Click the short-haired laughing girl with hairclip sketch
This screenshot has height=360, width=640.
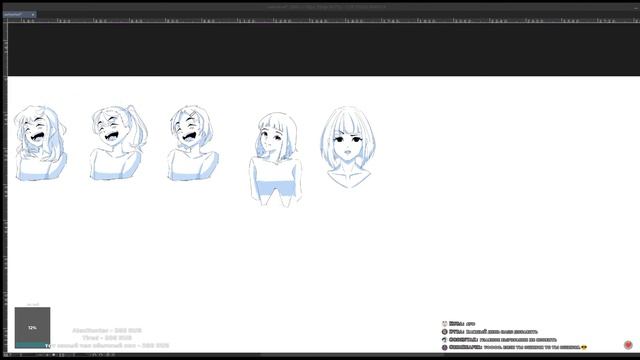click(x=193, y=143)
